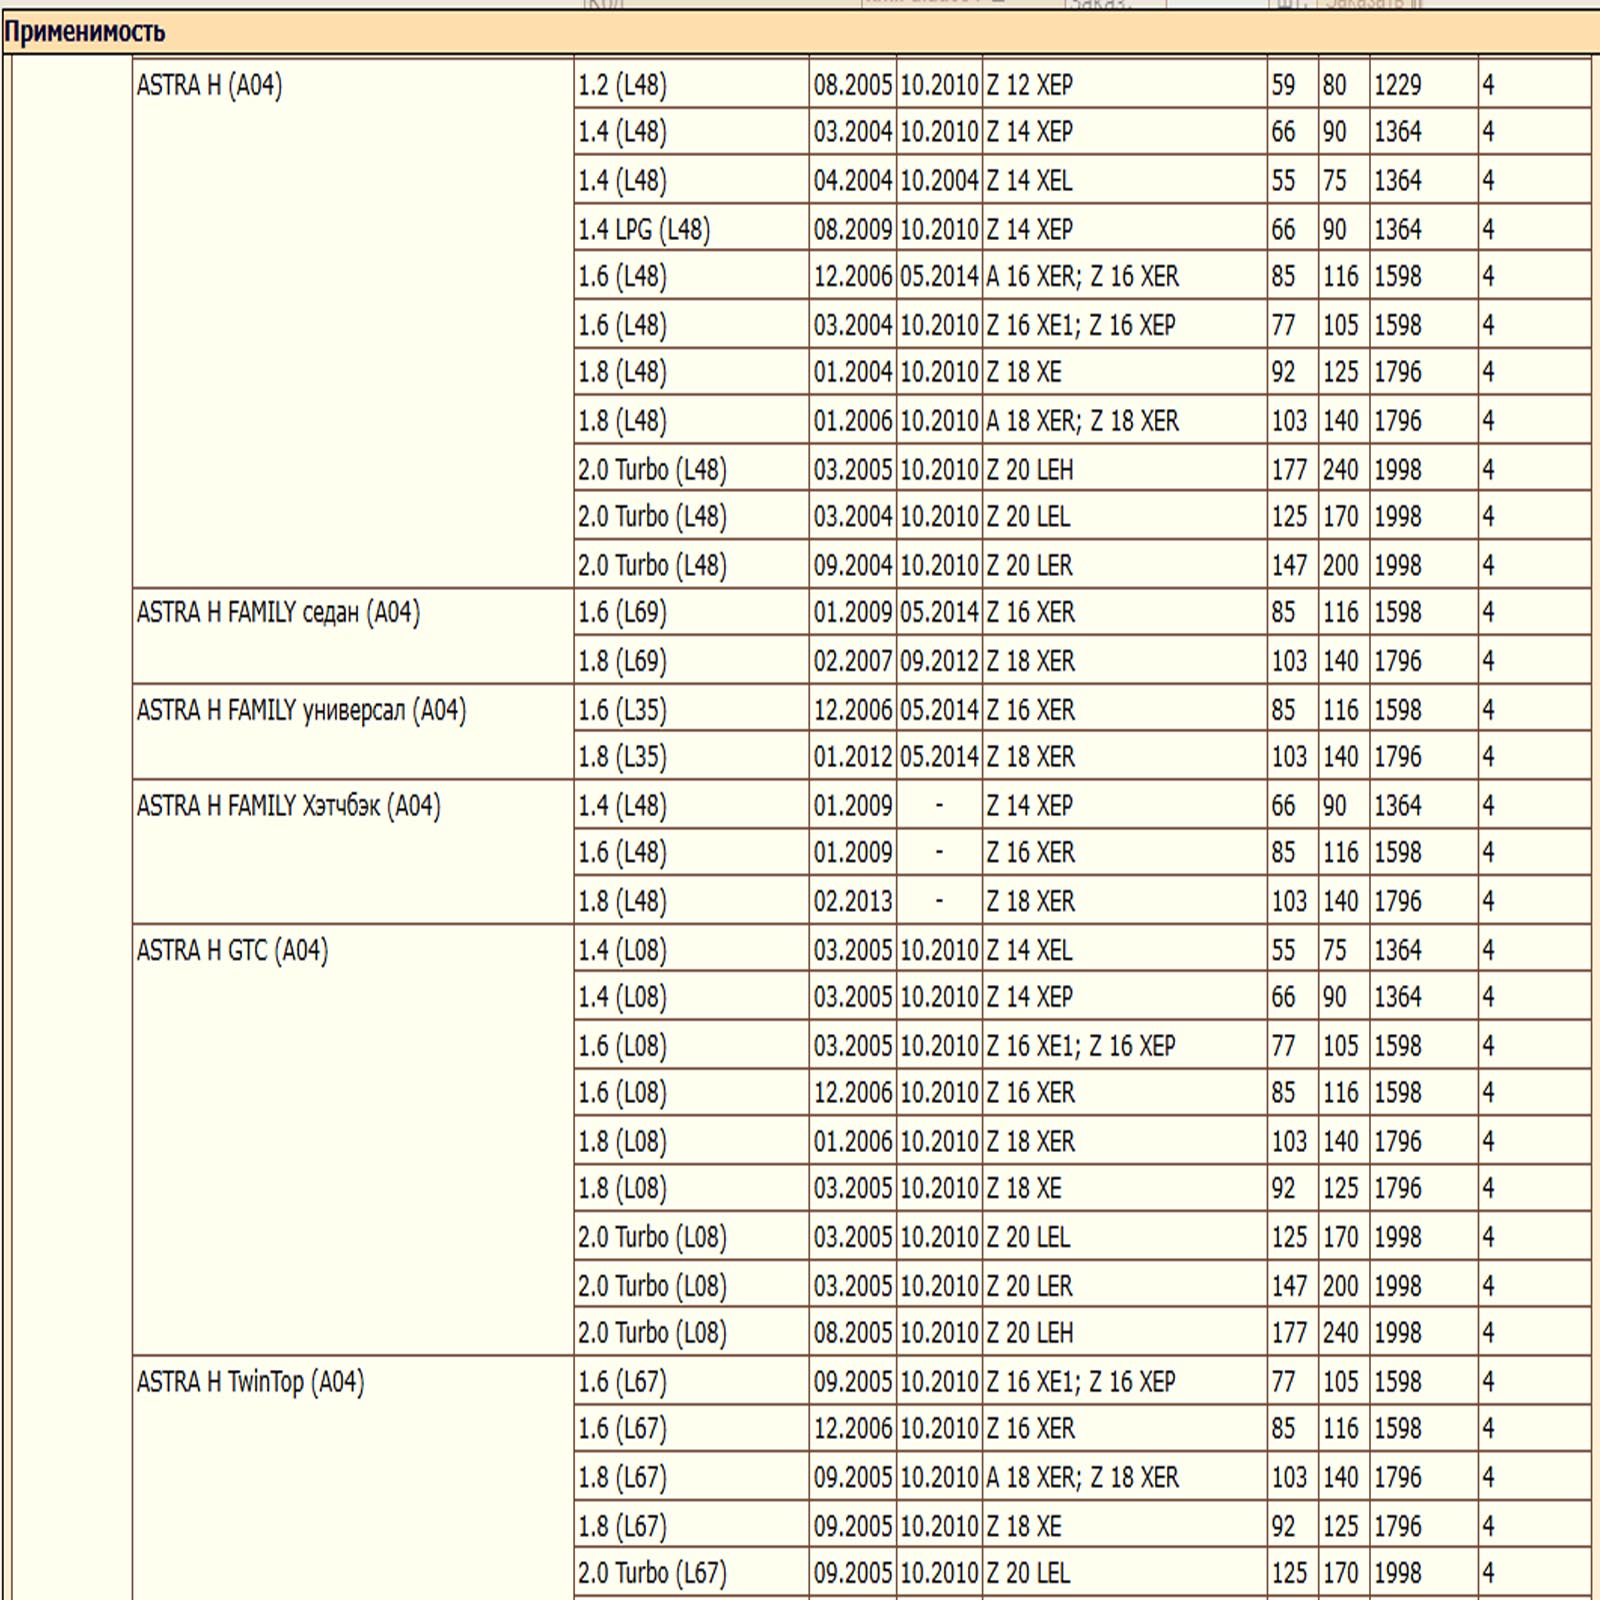Select ASTRA H FAMILY Хэтчбэк (A04) model
Screen dimensions: 1600x1600
point(288,806)
